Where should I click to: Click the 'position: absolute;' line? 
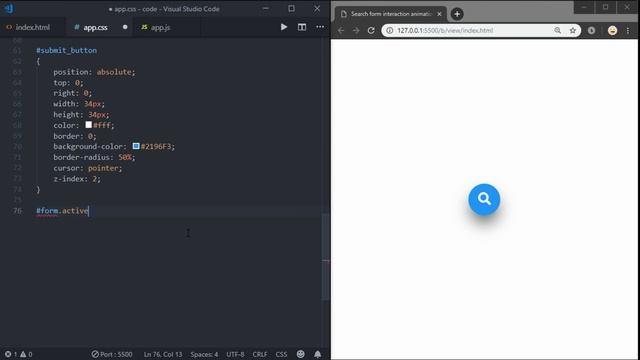(94, 72)
